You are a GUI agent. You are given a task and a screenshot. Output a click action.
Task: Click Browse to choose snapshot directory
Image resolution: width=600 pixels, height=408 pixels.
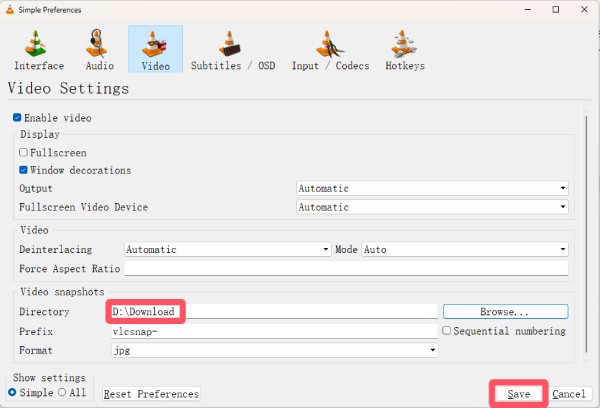click(505, 312)
